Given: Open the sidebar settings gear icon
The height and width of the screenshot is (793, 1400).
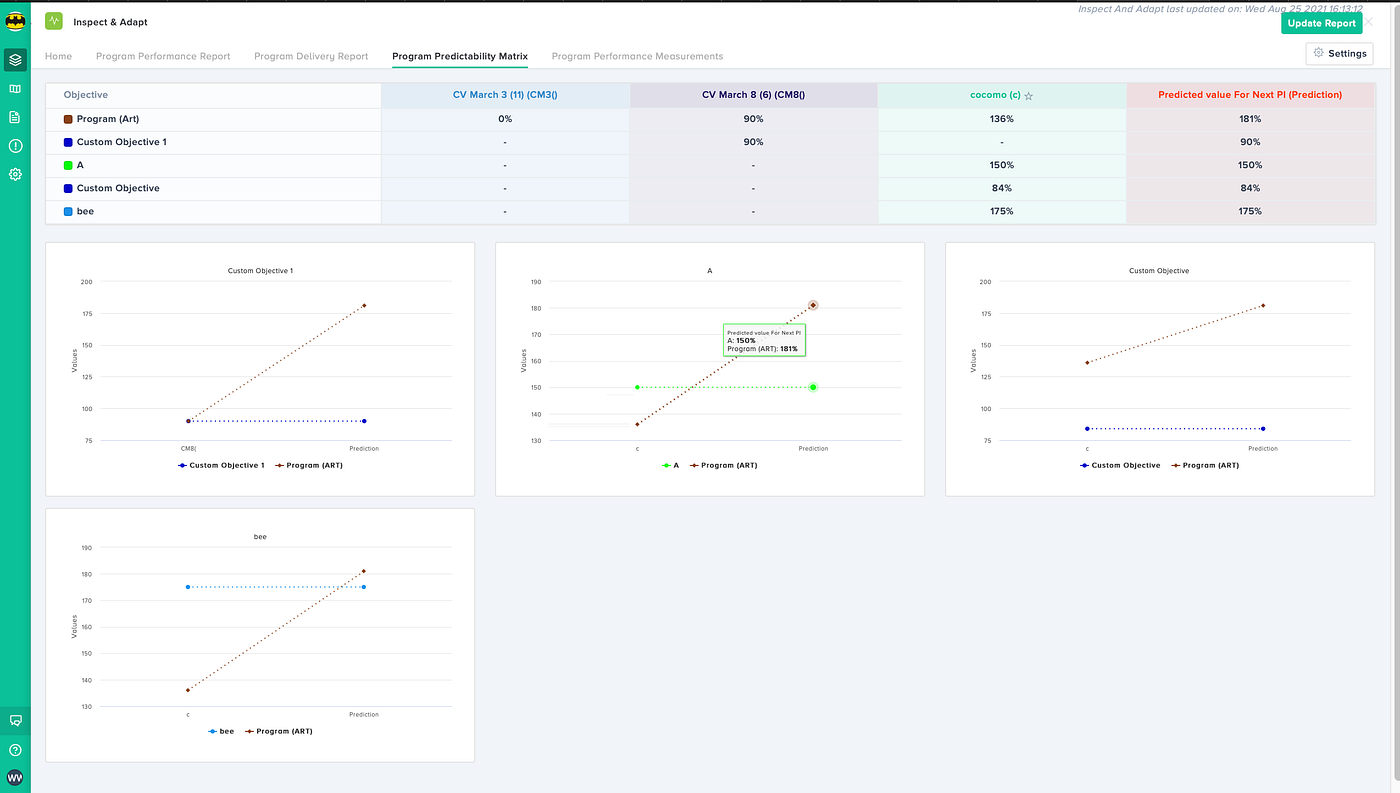Looking at the screenshot, I should (14, 173).
